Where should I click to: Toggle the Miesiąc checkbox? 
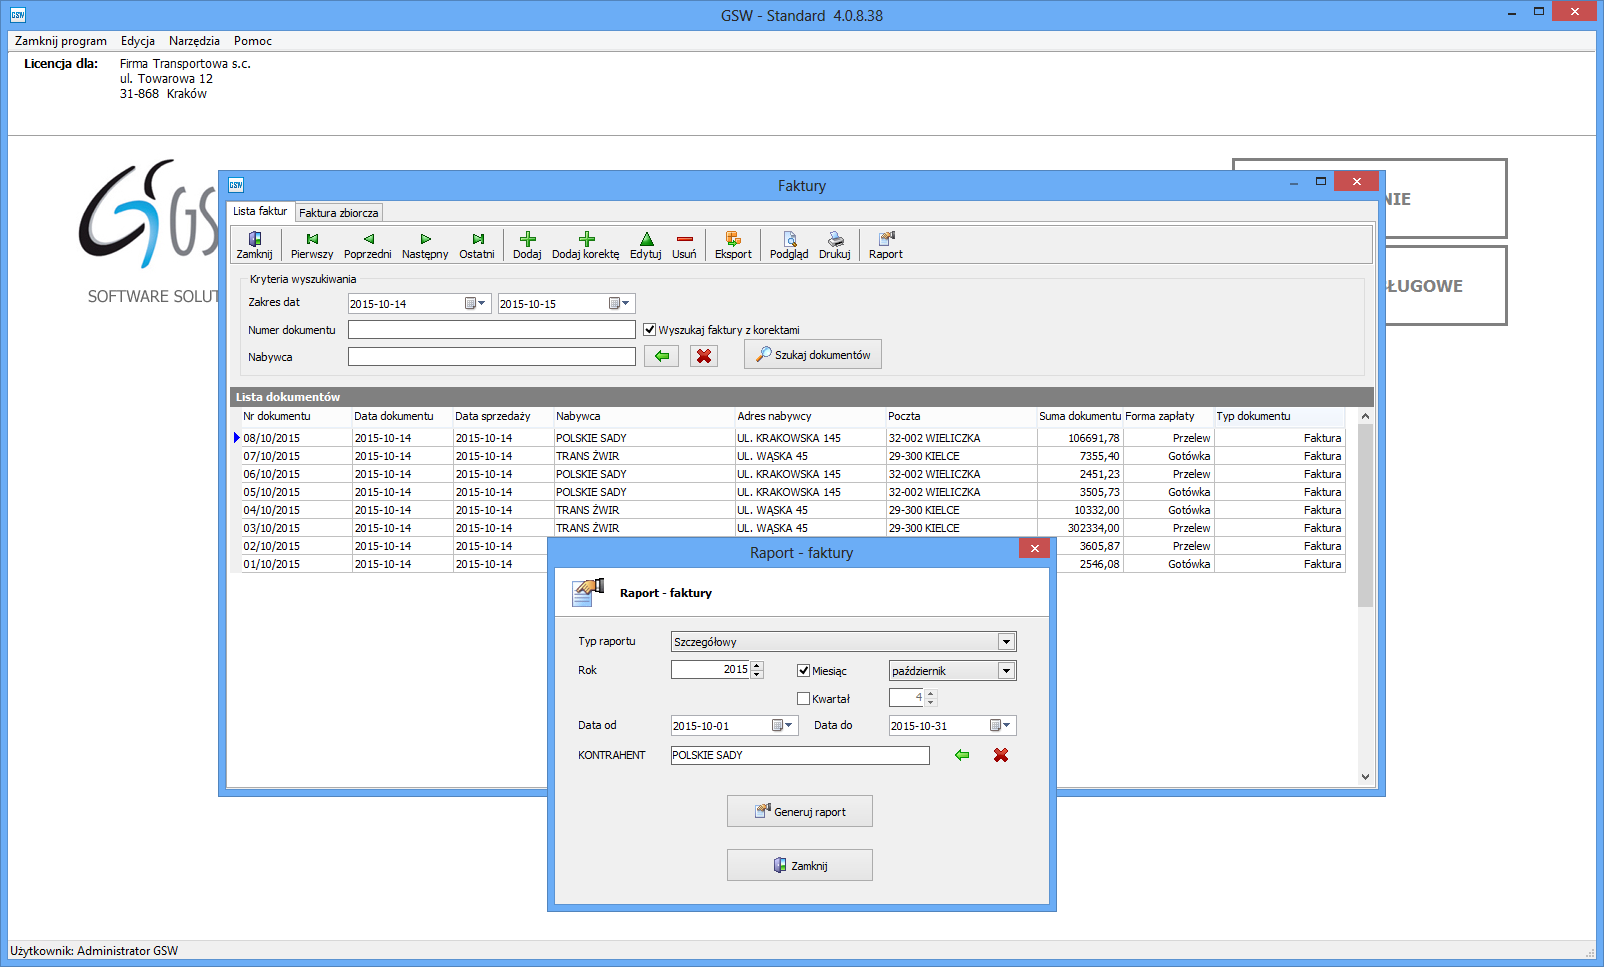(804, 671)
